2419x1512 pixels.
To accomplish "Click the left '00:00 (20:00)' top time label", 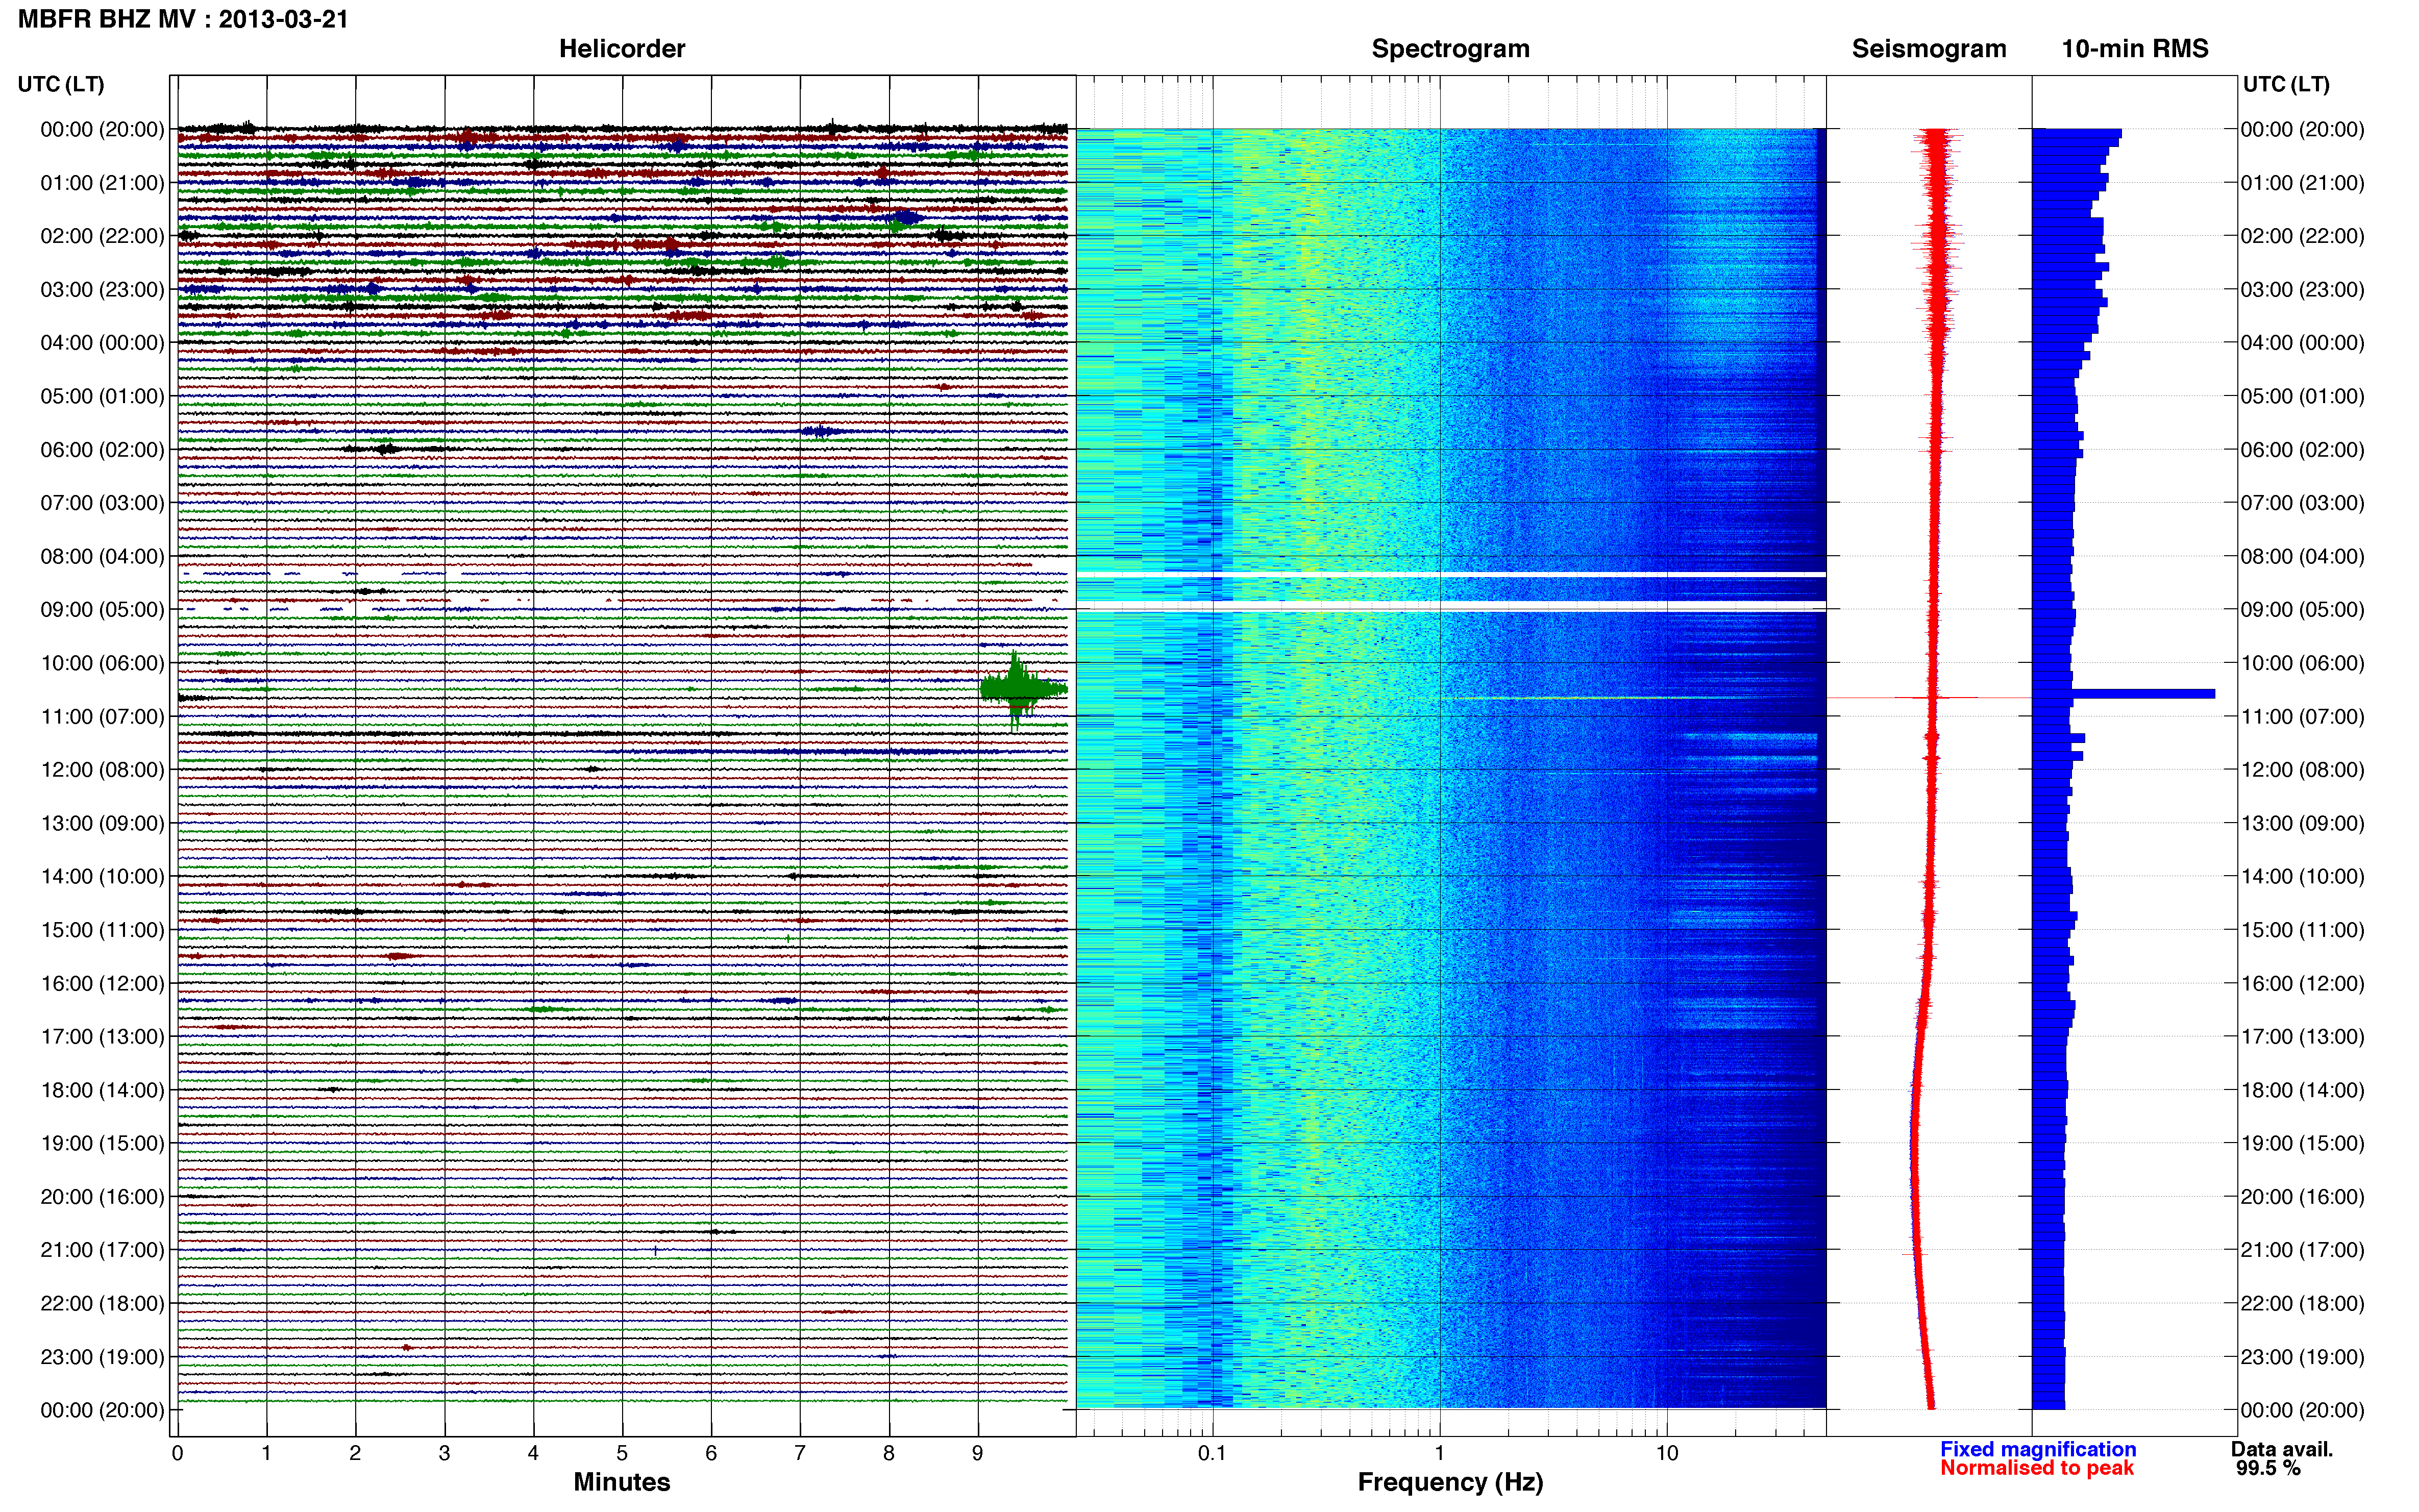I will click(x=102, y=129).
